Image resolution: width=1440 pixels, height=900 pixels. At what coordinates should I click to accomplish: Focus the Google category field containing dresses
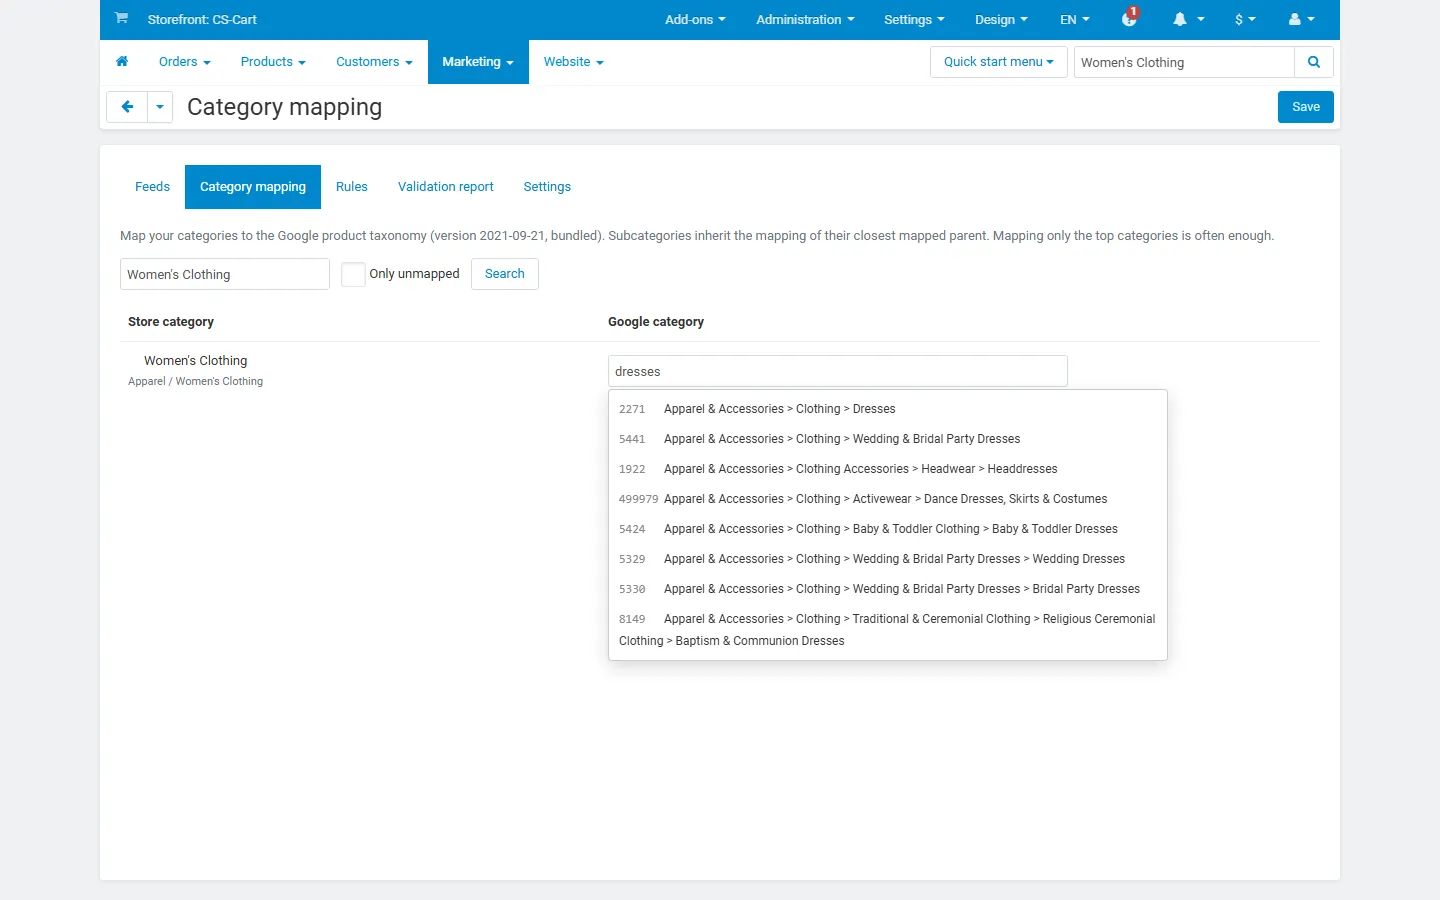(838, 371)
